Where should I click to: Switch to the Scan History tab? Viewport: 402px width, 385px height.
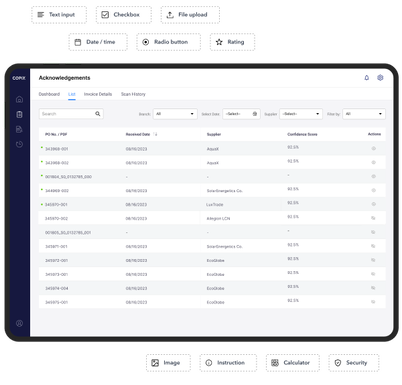(x=133, y=94)
